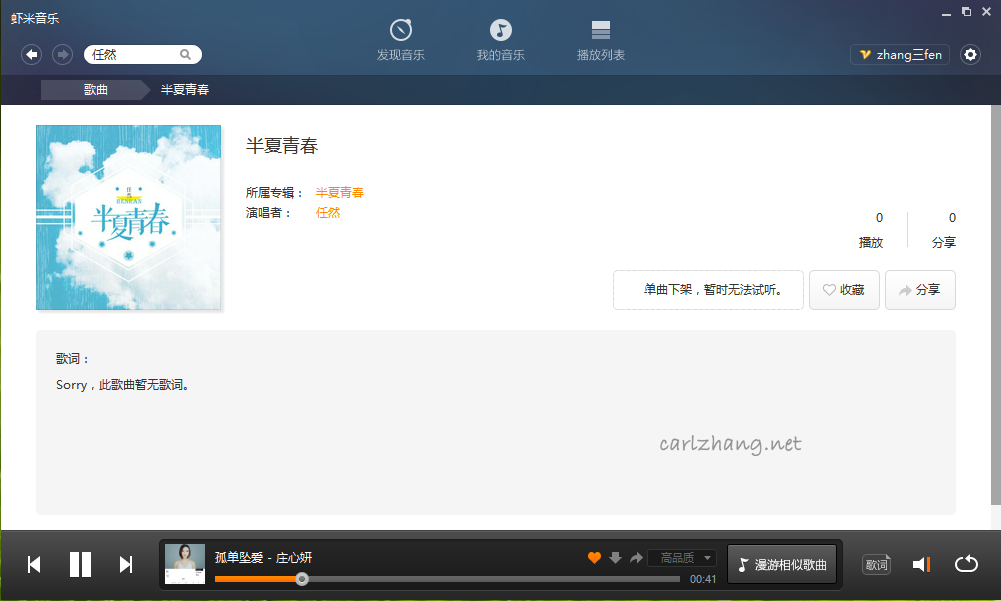1001x601 pixels.
Task: Open the settings gear icon
Action: coord(970,55)
